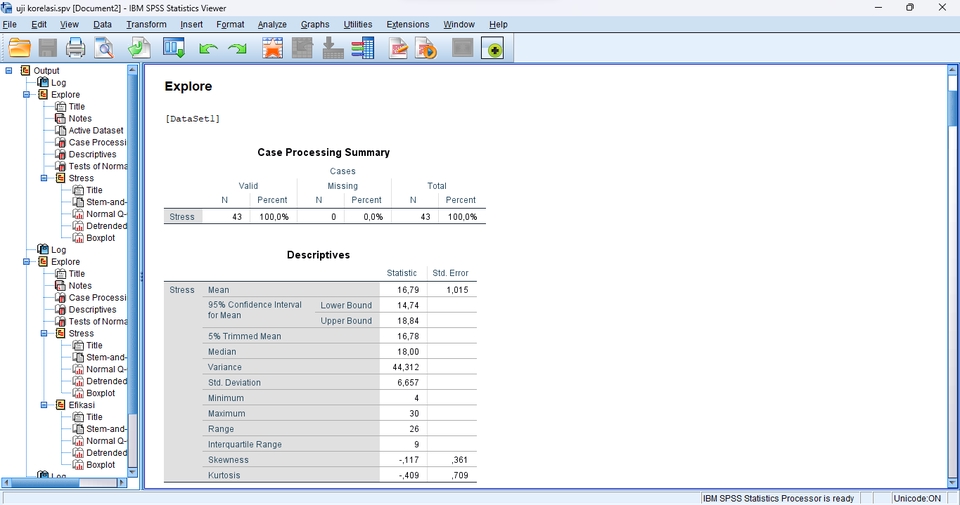Click the disabled gray icon before Designate Window

(x=462, y=48)
